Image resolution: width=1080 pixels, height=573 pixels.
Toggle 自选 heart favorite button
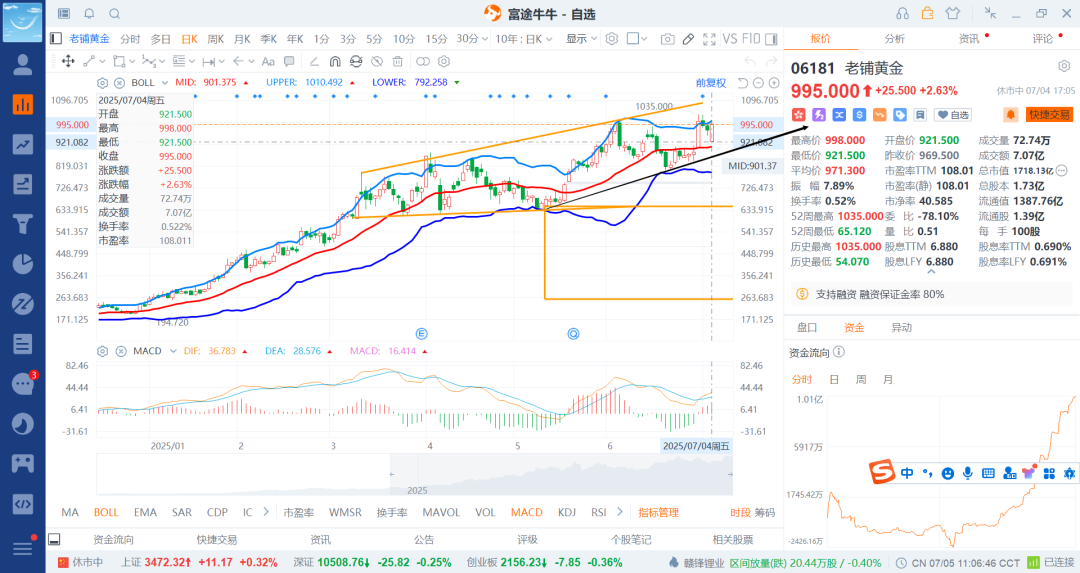(953, 115)
